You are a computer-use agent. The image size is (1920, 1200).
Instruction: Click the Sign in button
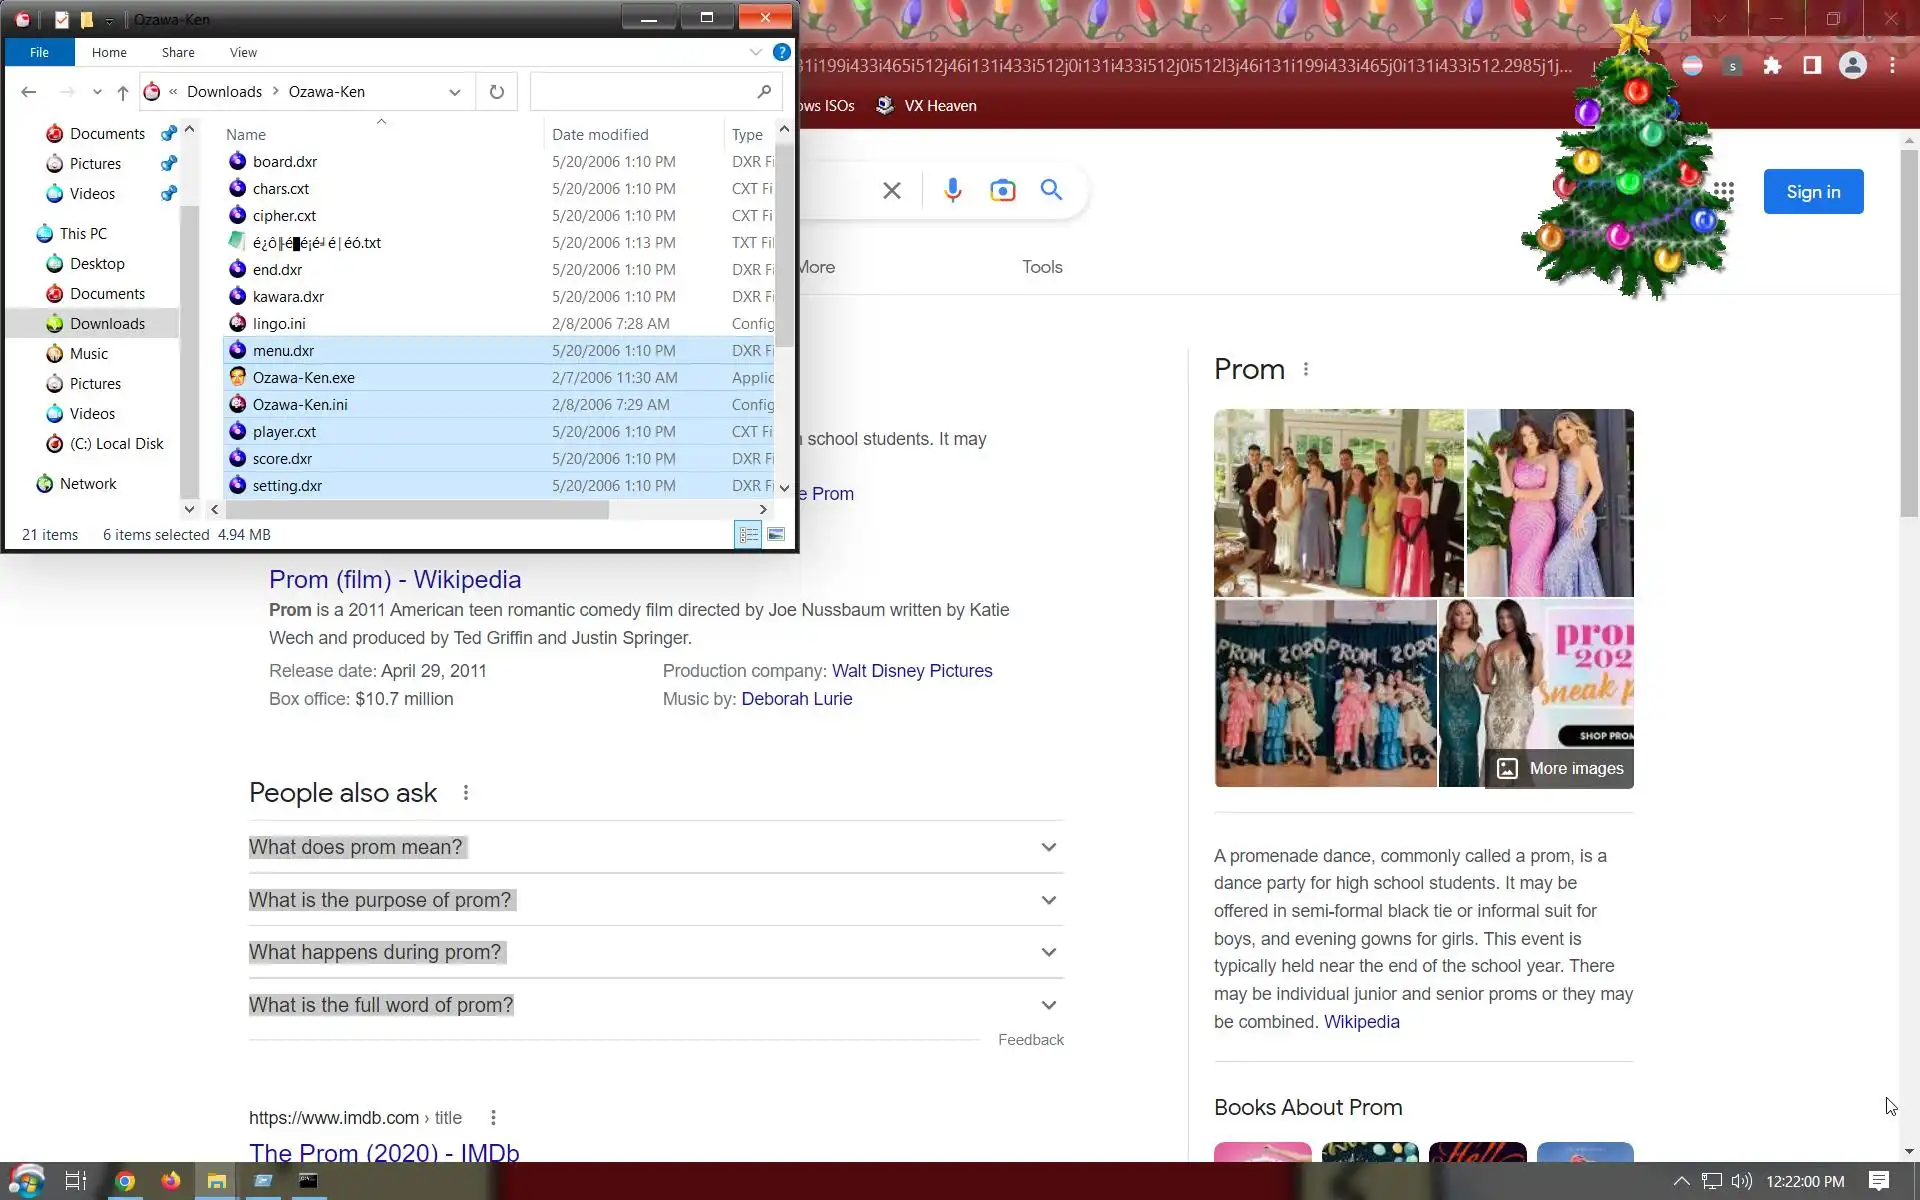[1812, 192]
